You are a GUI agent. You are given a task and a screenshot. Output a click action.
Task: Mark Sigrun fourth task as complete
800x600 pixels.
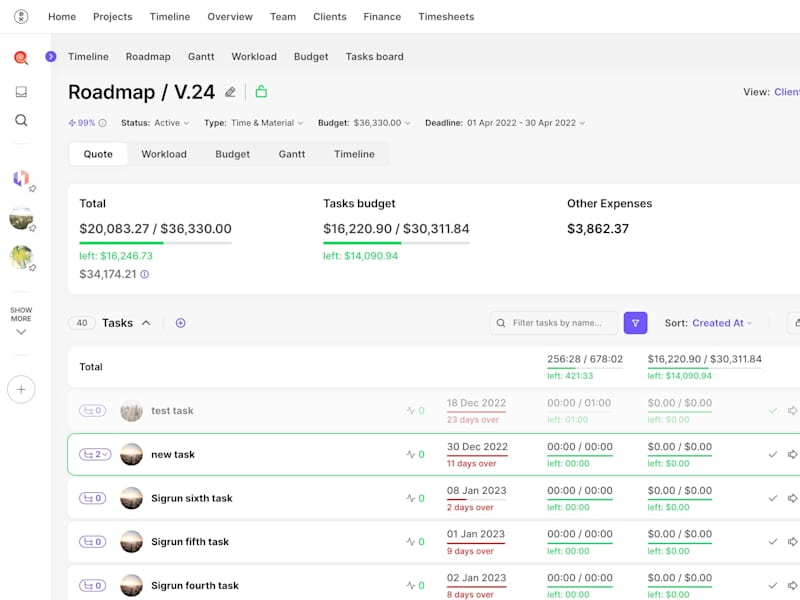coord(773,586)
